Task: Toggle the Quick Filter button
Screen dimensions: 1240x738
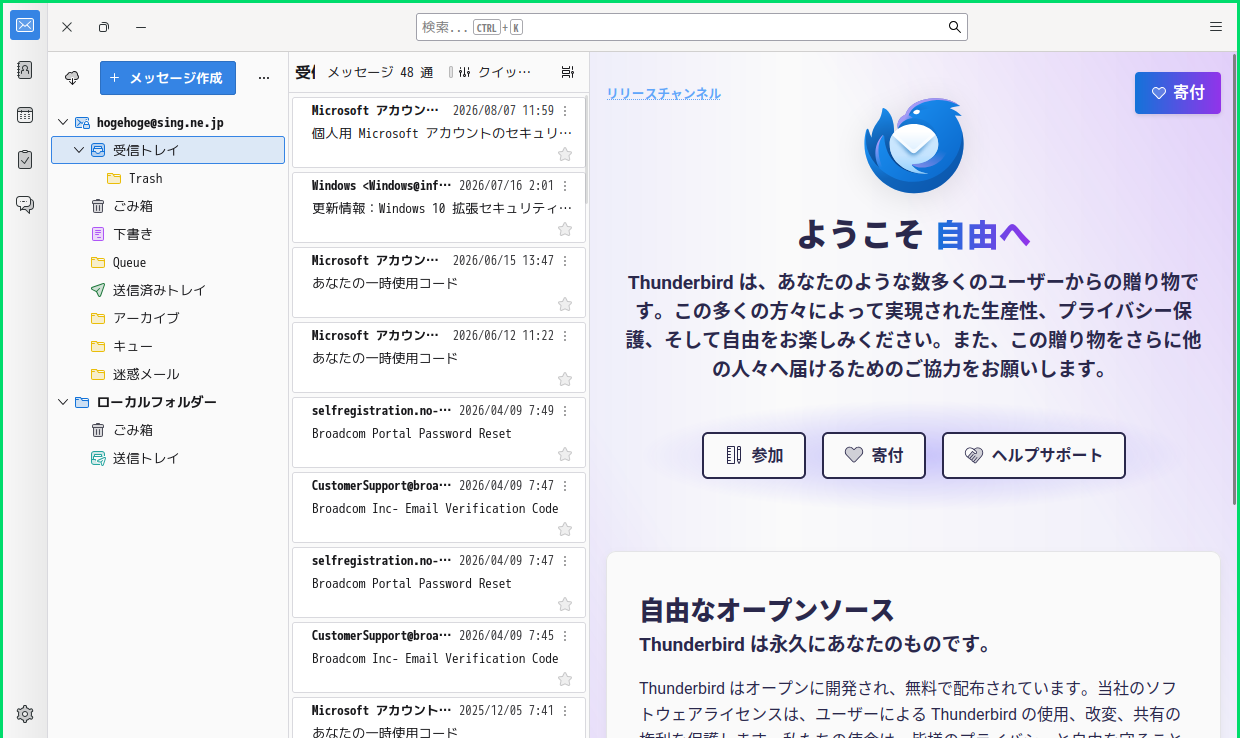Action: (x=495, y=72)
